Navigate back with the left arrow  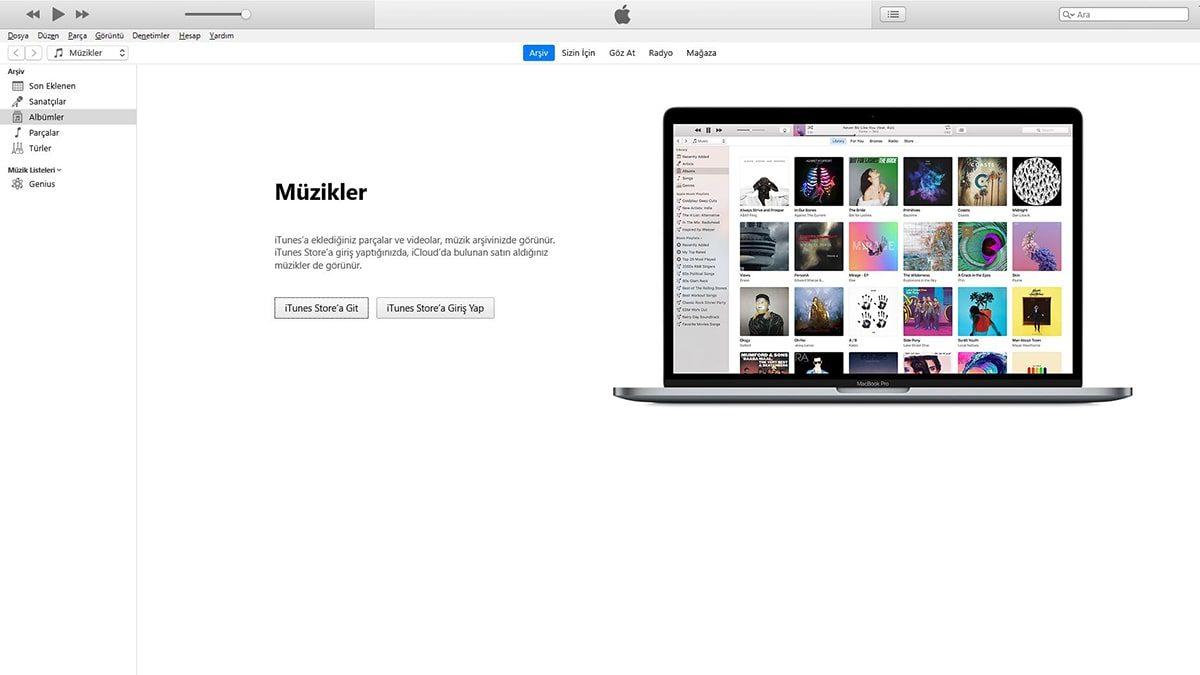tap(16, 53)
